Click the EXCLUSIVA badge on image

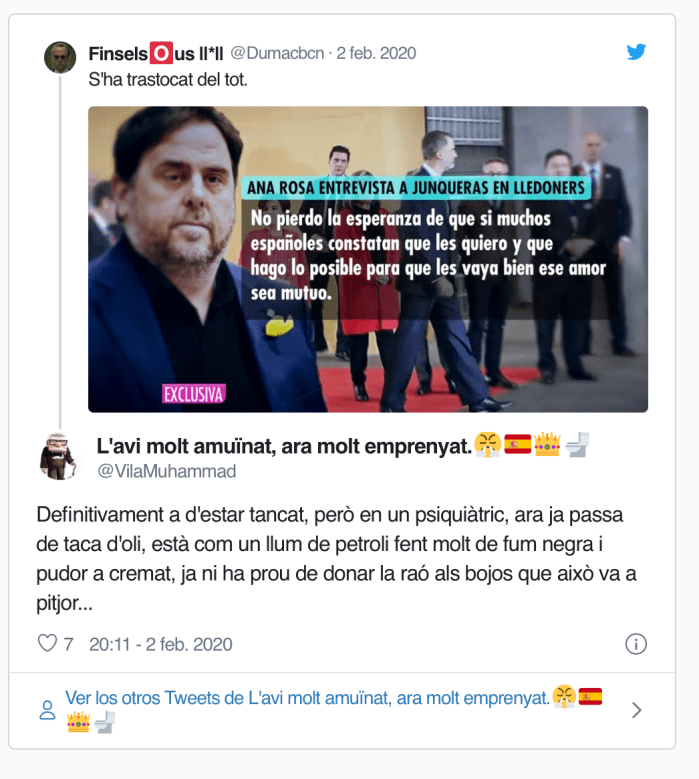click(x=194, y=394)
